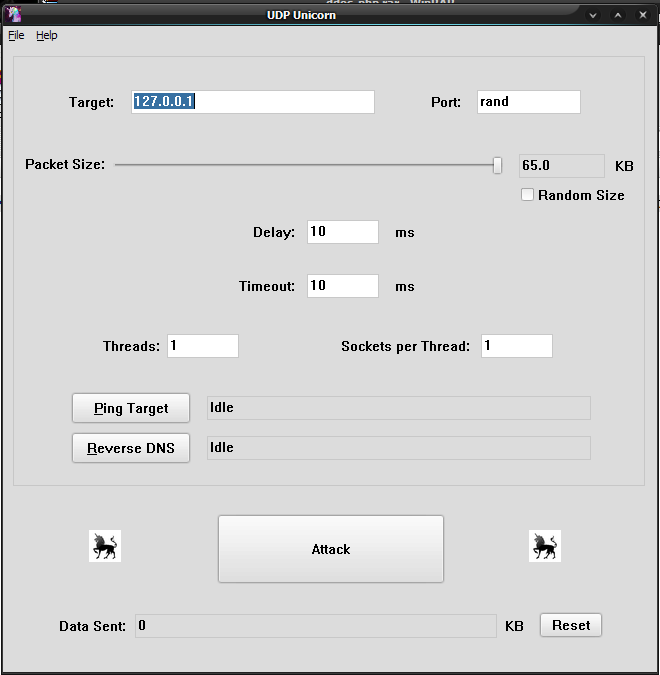Click the Packet Size slider handle
Viewport: 660px width, 675px height.
pos(497,165)
